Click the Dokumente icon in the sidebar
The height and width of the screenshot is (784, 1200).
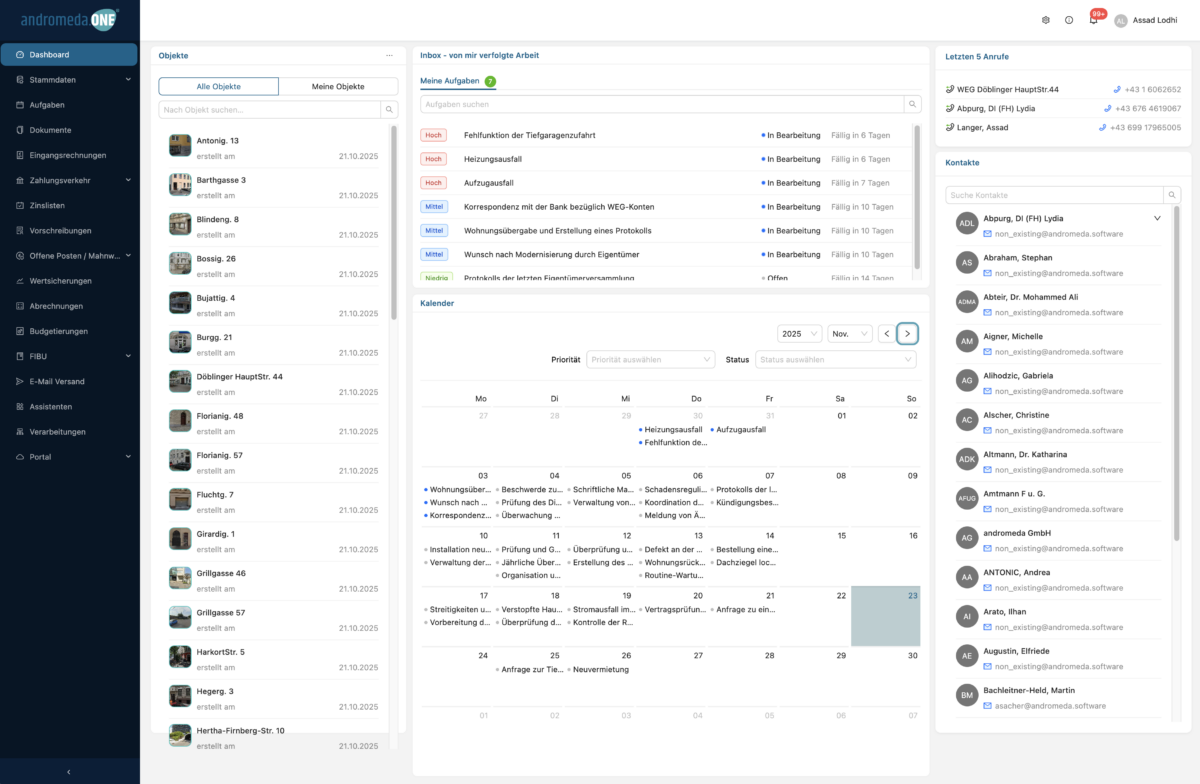[x=20, y=130]
